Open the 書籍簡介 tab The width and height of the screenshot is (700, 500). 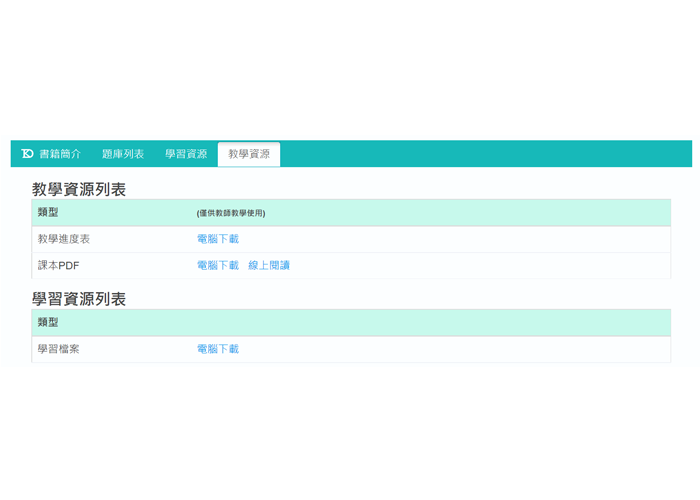[x=60, y=154]
